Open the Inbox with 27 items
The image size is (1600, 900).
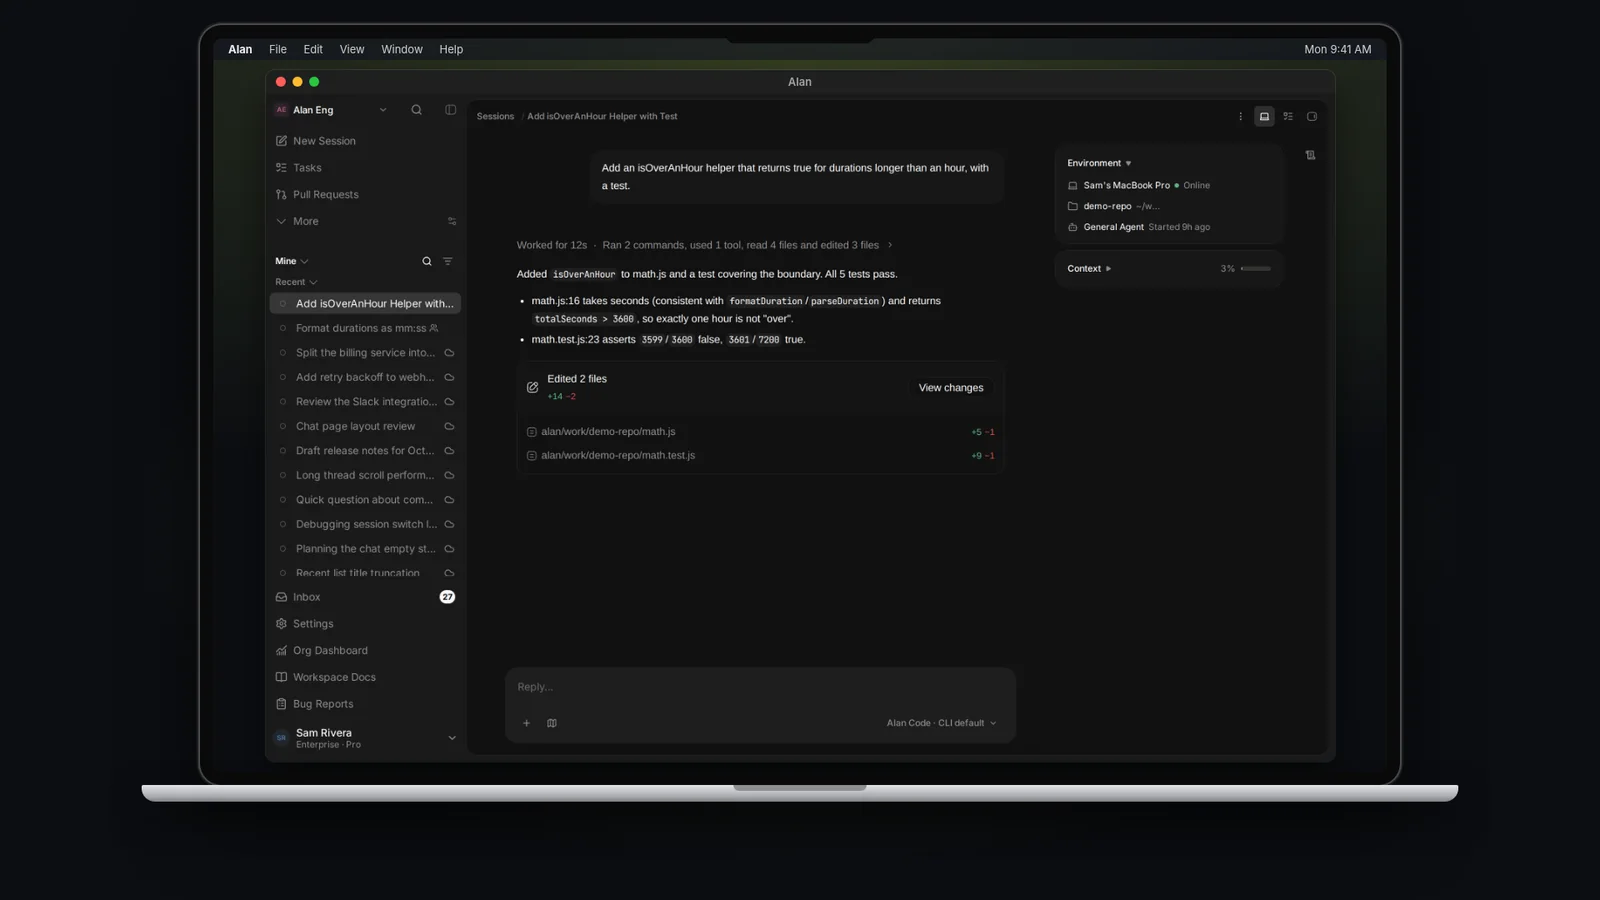pyautogui.click(x=365, y=597)
